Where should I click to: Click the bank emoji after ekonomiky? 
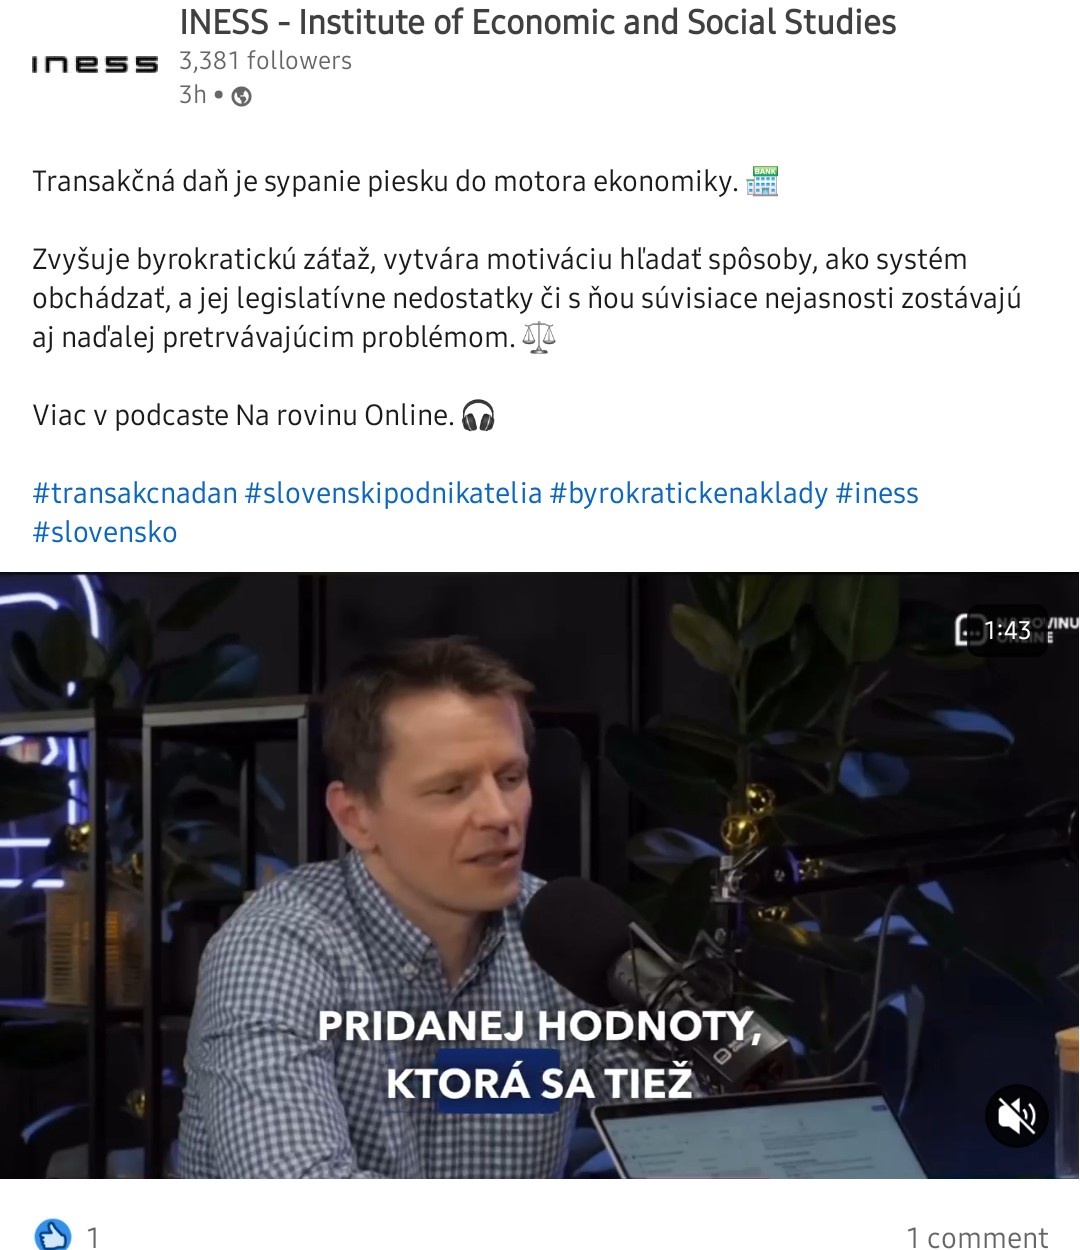point(763,181)
